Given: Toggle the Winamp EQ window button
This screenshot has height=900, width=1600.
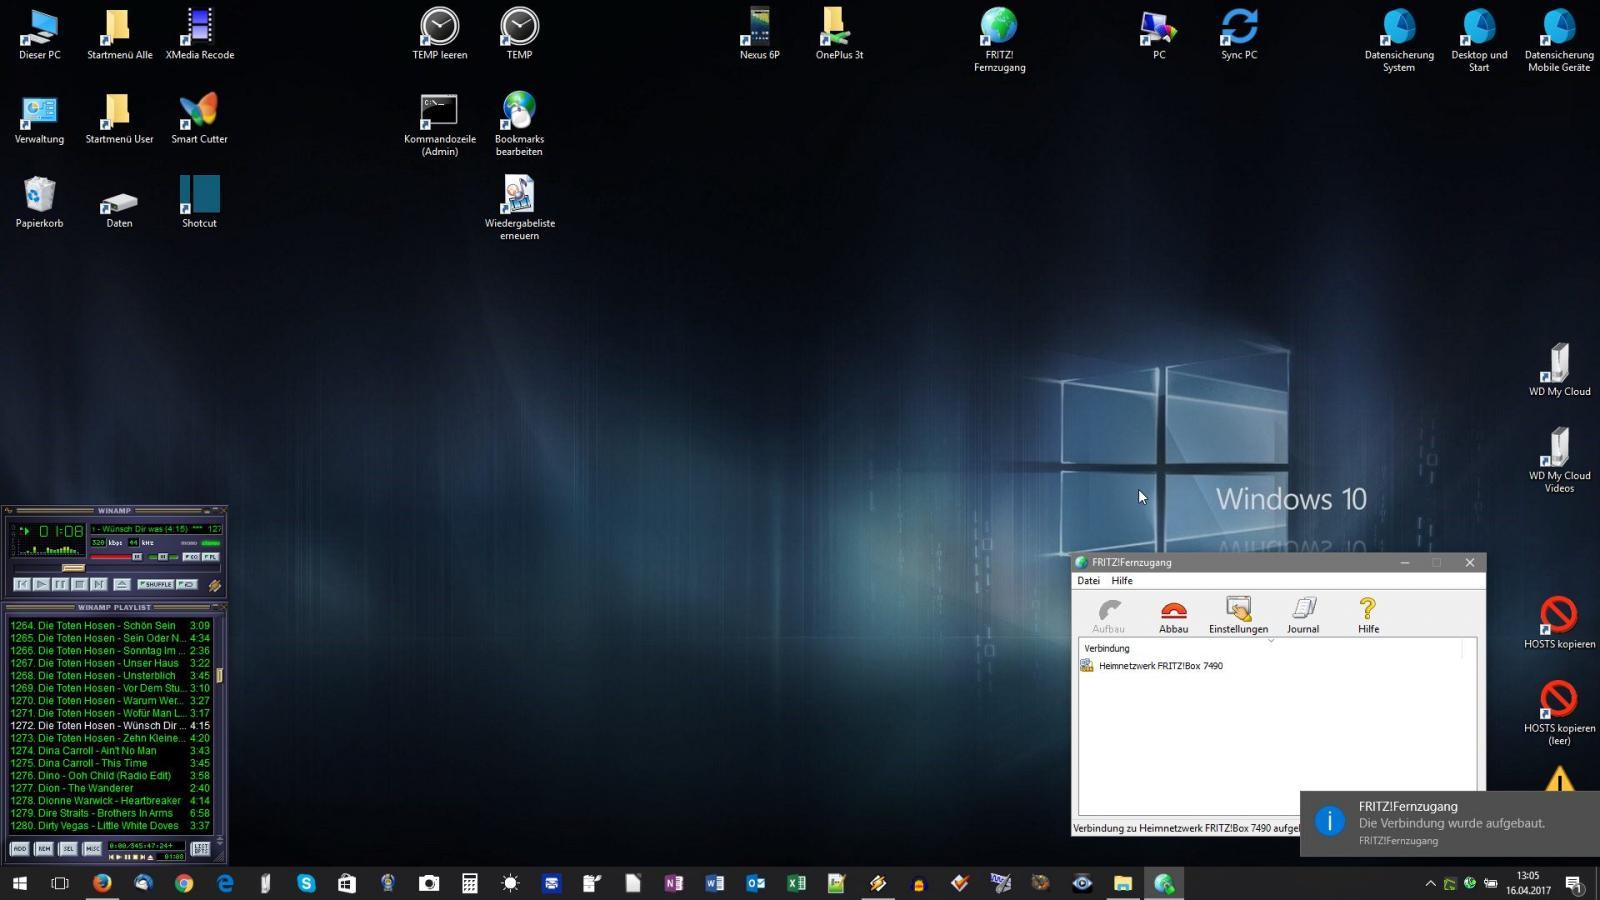Looking at the screenshot, I should click(x=191, y=557).
